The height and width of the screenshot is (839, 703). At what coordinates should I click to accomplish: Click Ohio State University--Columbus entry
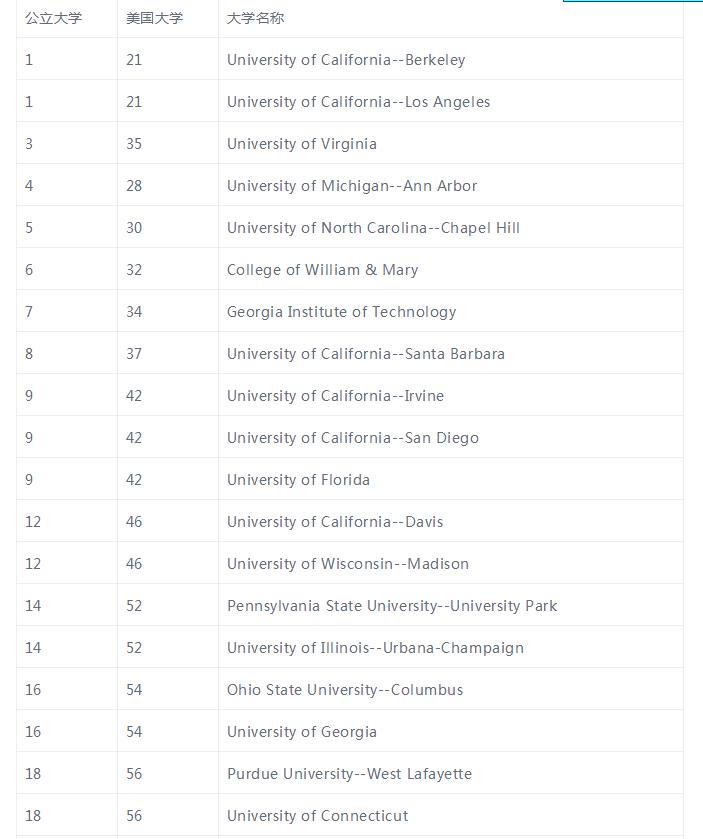click(x=345, y=690)
